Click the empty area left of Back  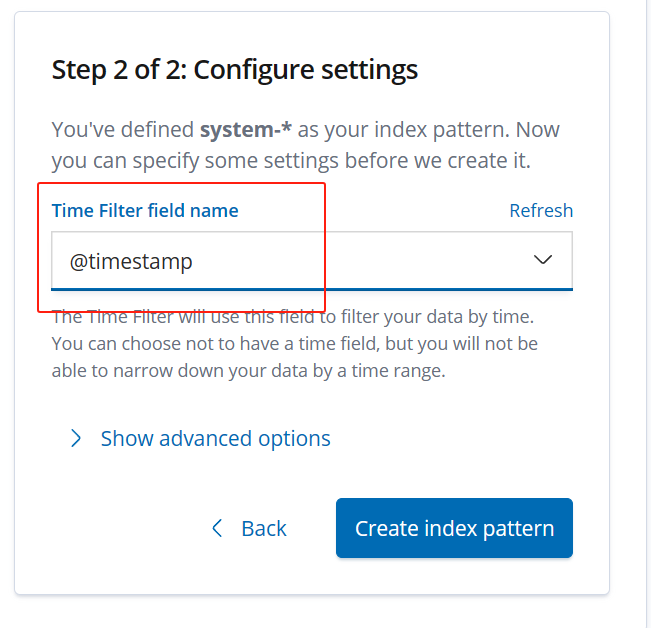(120, 528)
